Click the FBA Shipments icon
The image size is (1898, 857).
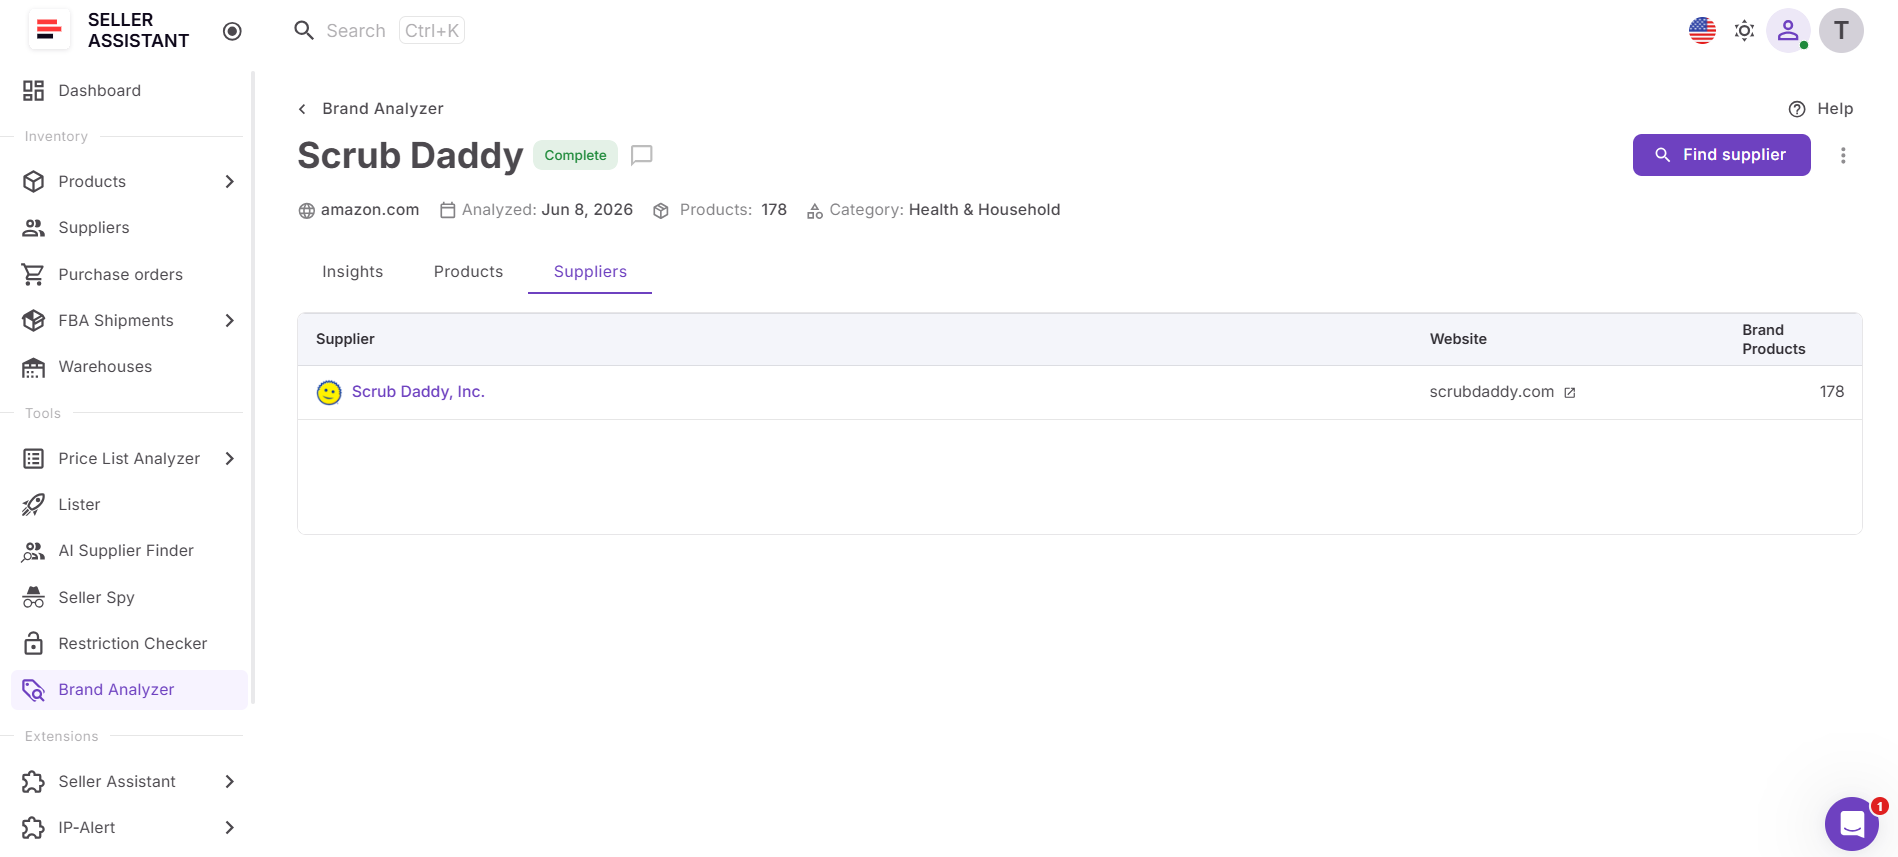tap(34, 321)
